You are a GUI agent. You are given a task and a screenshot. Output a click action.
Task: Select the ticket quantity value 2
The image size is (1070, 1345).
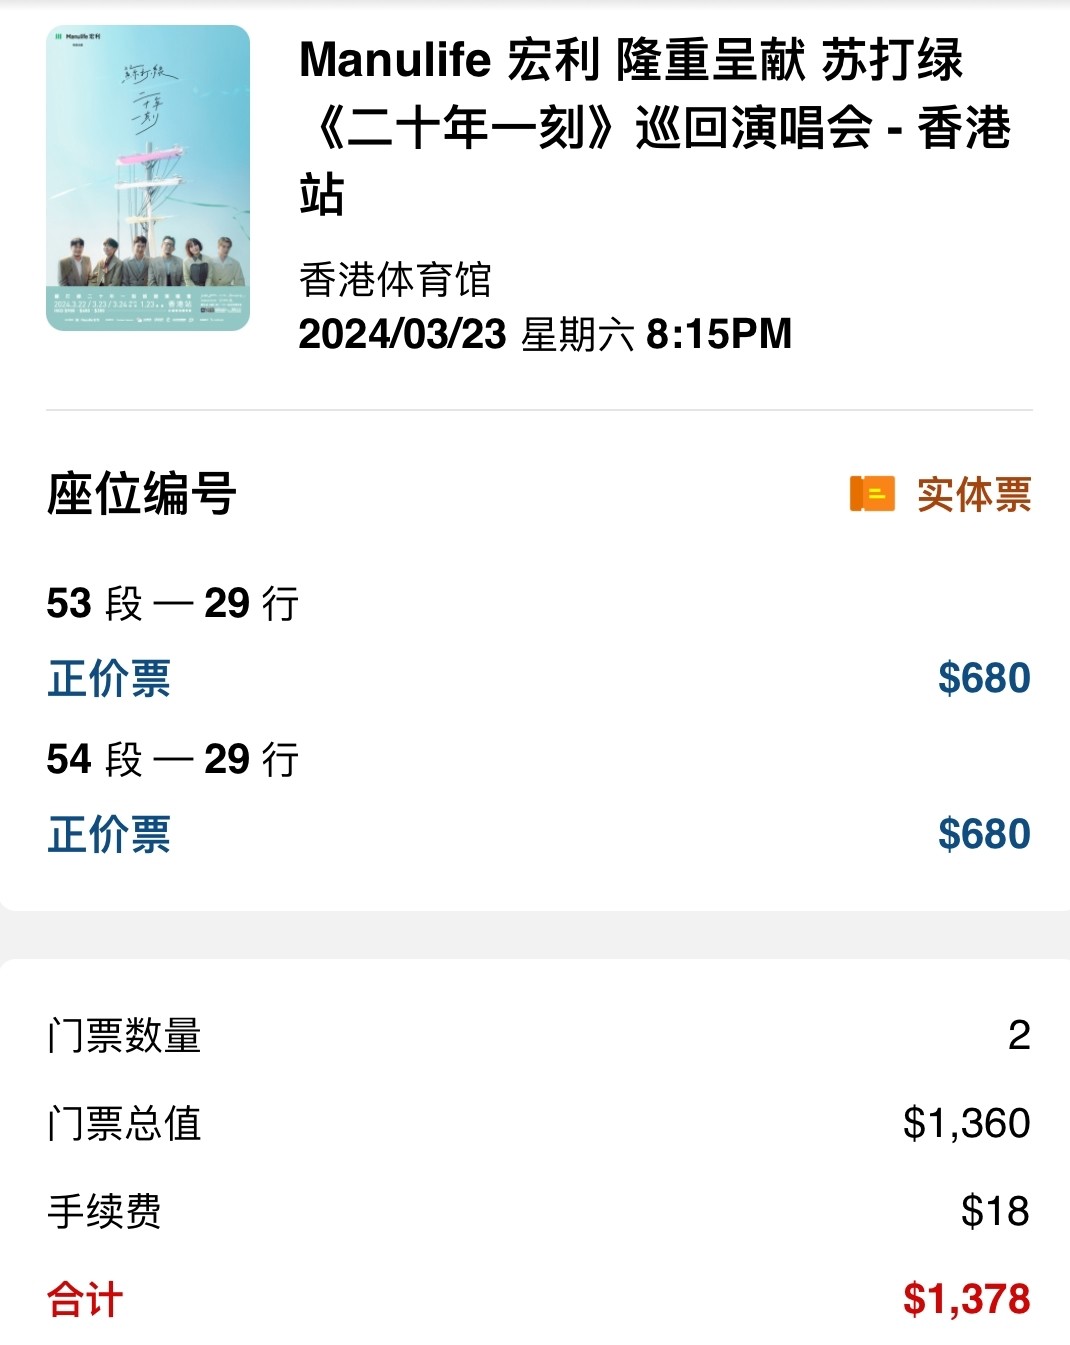point(1019,1035)
